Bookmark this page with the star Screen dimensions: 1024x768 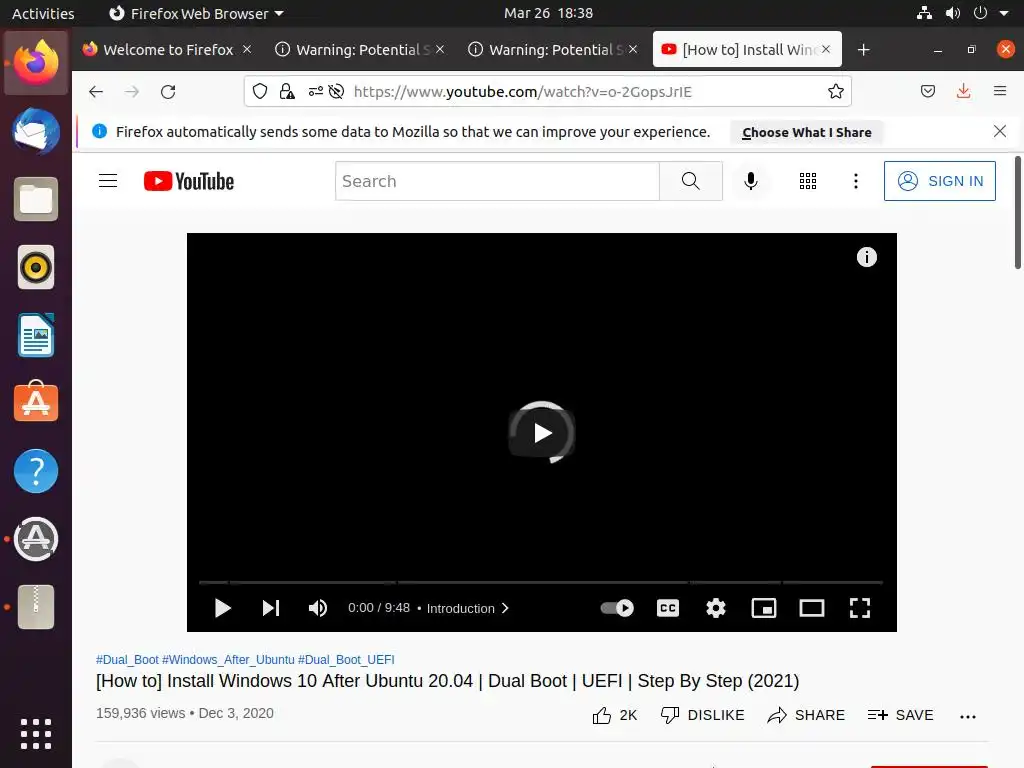click(x=835, y=91)
